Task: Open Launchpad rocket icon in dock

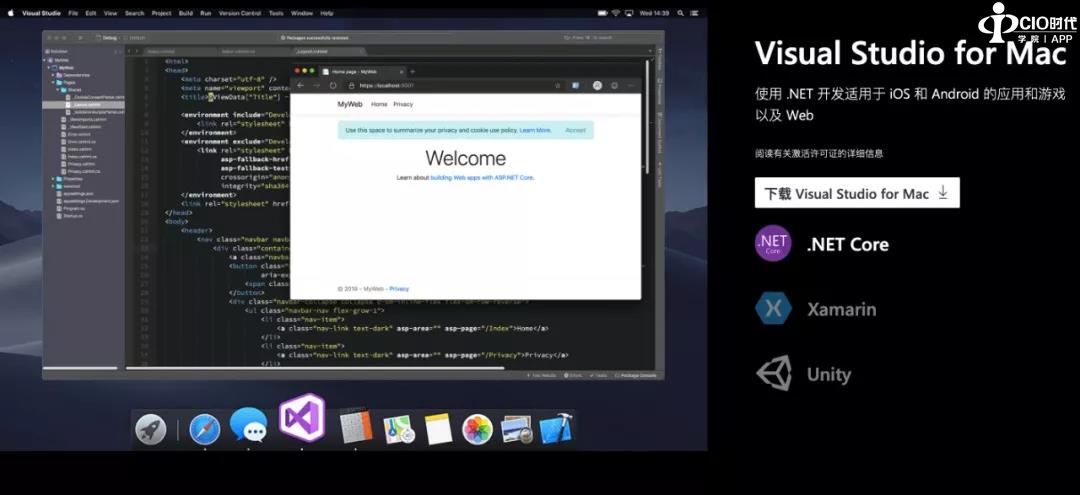Action: (151, 430)
